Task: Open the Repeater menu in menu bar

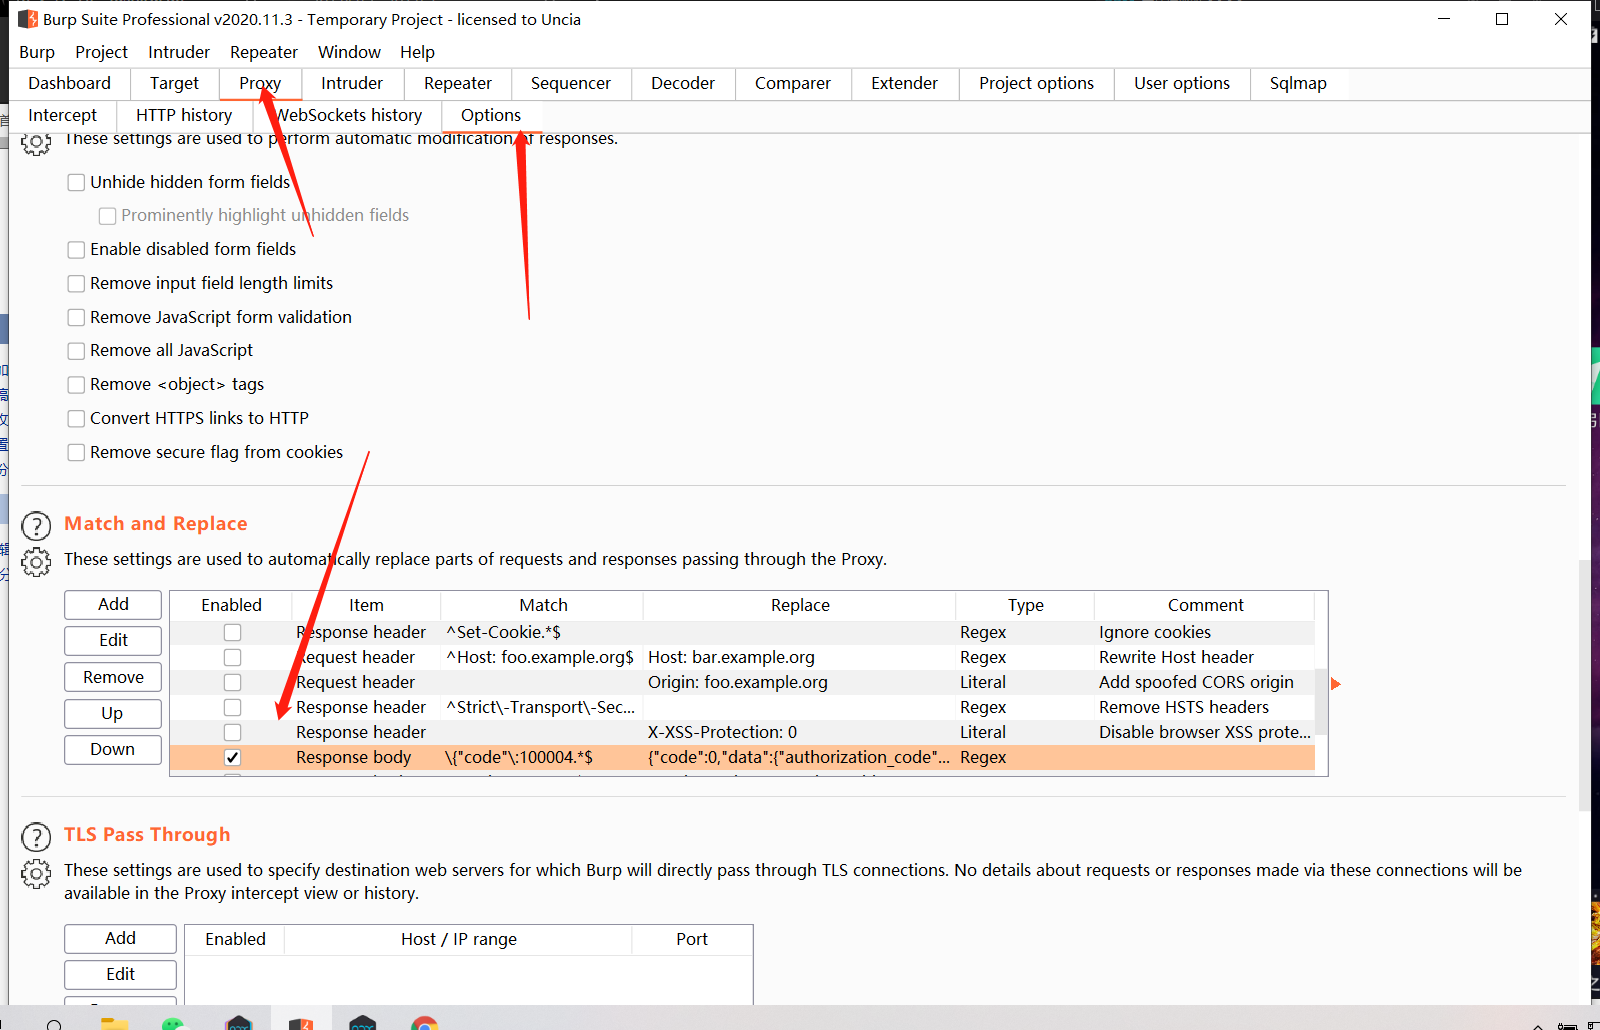Action: pyautogui.click(x=264, y=52)
